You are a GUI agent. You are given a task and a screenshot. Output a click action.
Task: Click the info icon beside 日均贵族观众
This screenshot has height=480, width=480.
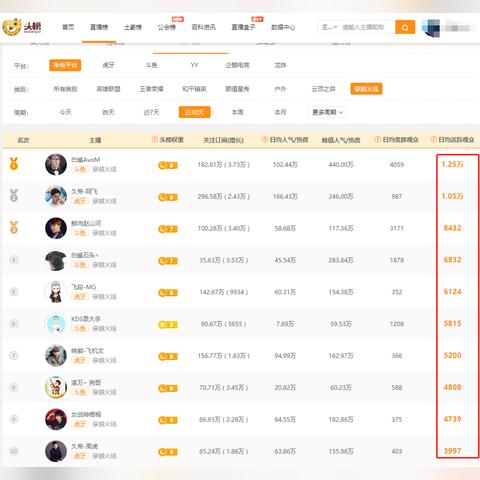[378, 139]
